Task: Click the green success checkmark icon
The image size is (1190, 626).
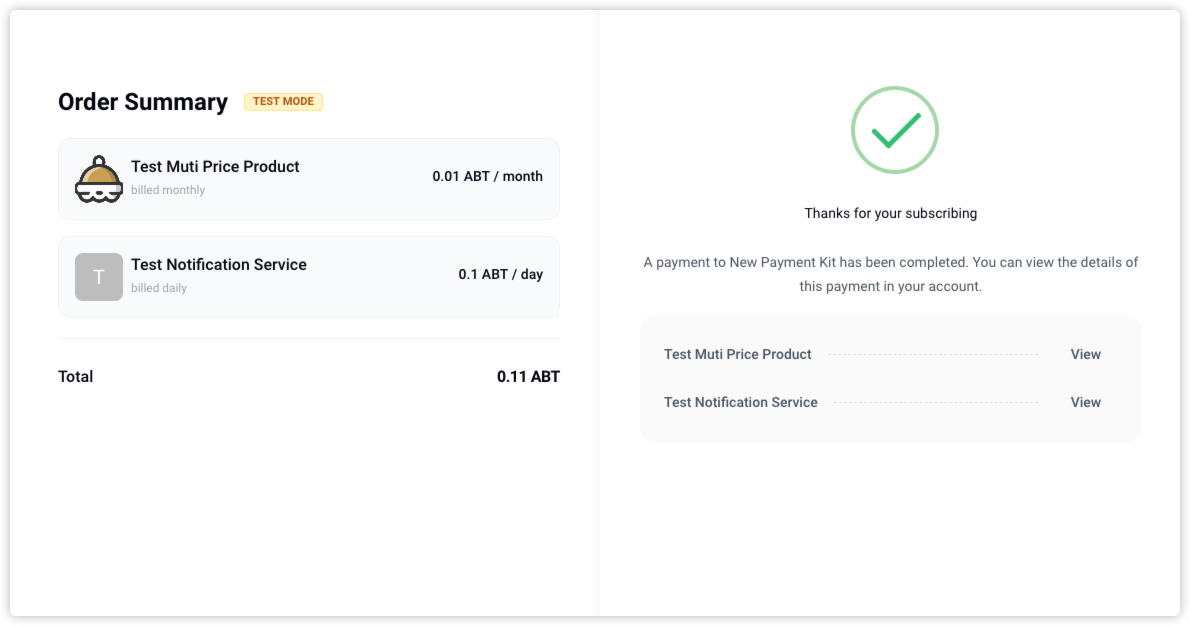Action: tap(894, 130)
